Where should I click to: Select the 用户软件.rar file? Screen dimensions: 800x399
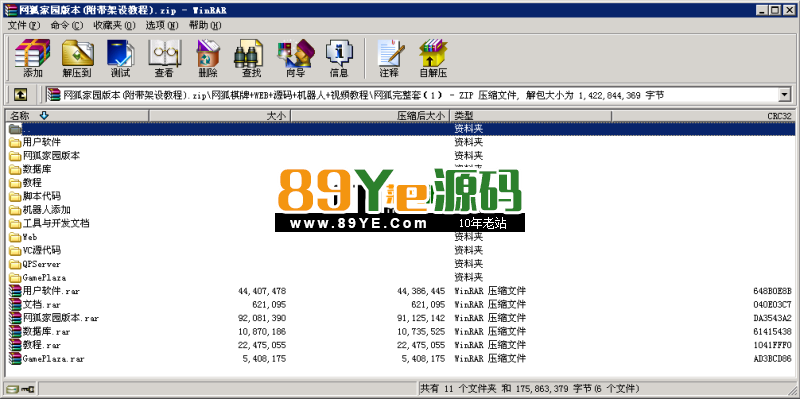pyautogui.click(x=51, y=291)
